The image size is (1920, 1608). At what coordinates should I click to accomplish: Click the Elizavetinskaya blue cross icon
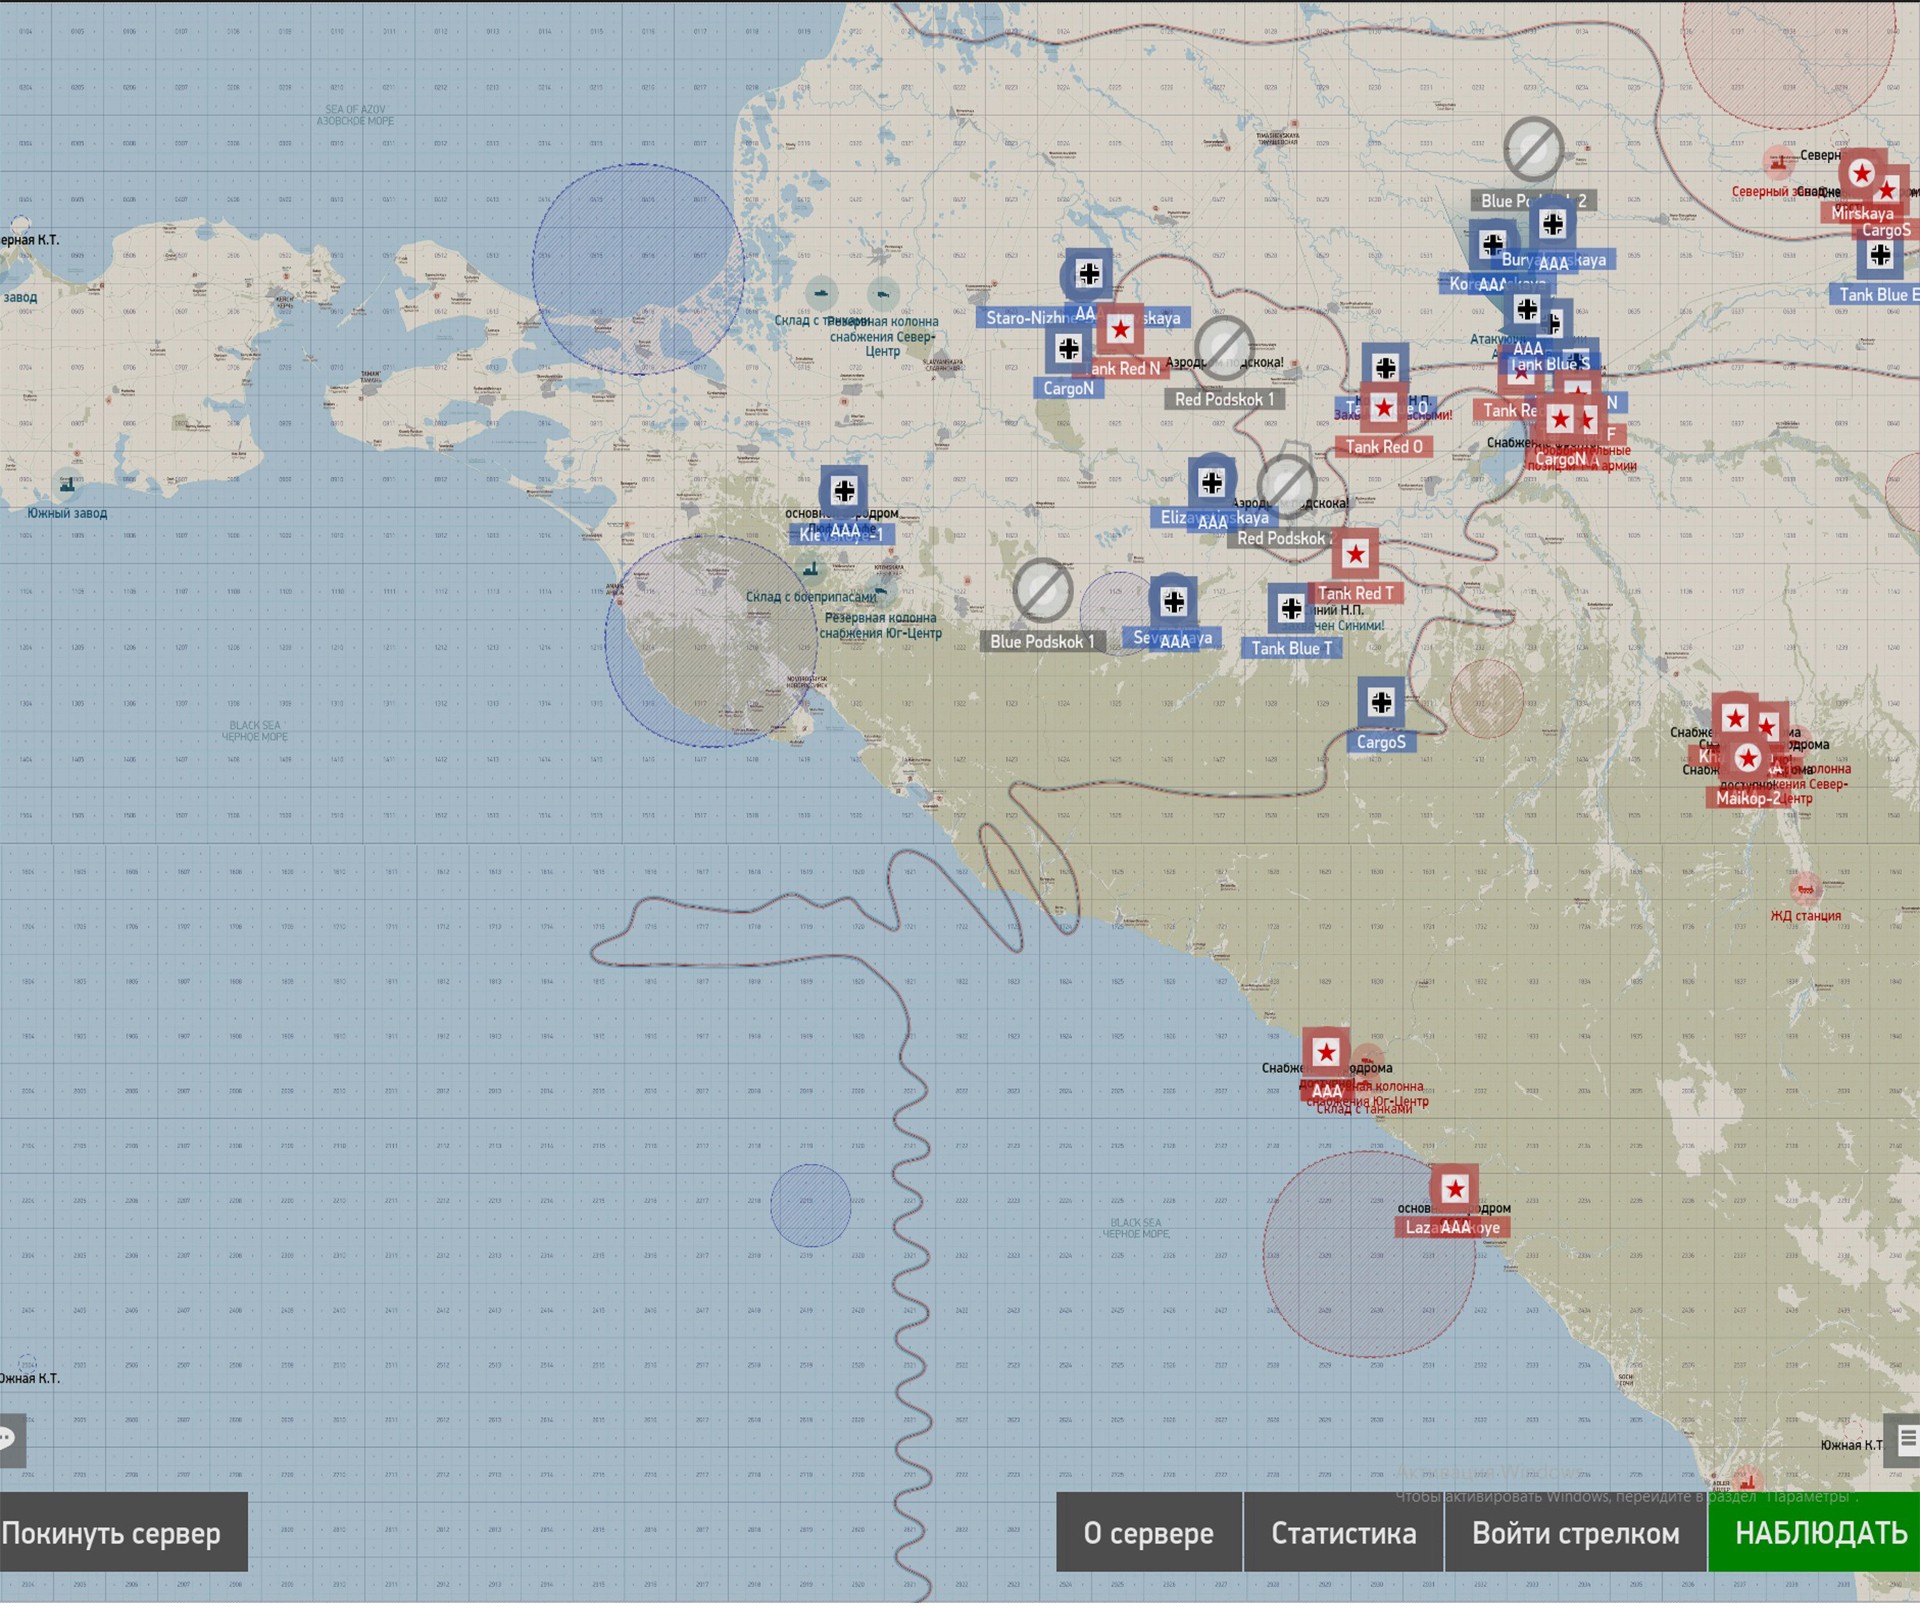pyautogui.click(x=1212, y=483)
